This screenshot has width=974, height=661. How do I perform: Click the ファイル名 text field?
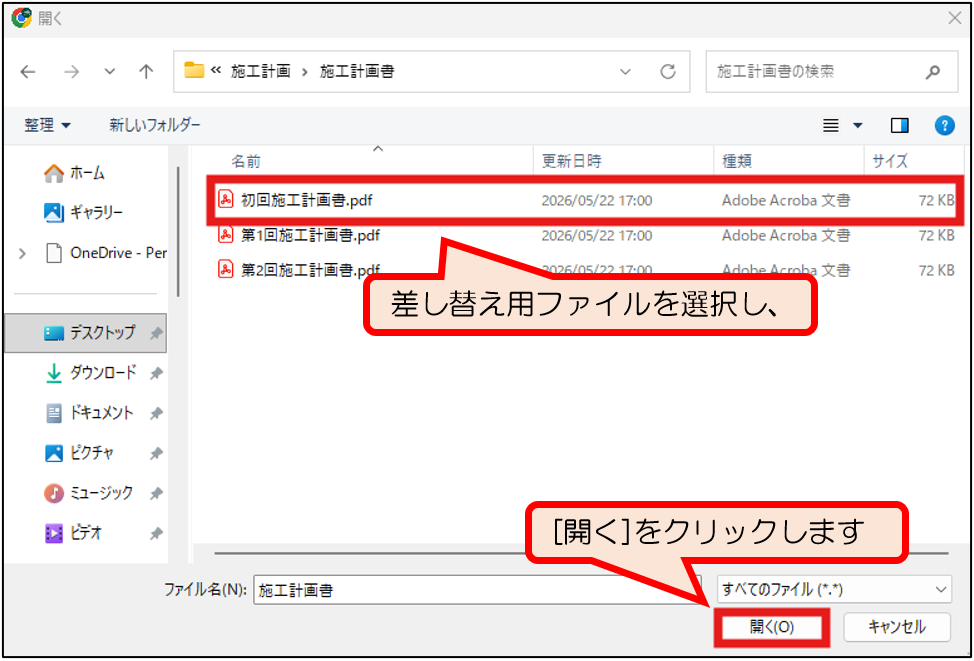click(477, 590)
